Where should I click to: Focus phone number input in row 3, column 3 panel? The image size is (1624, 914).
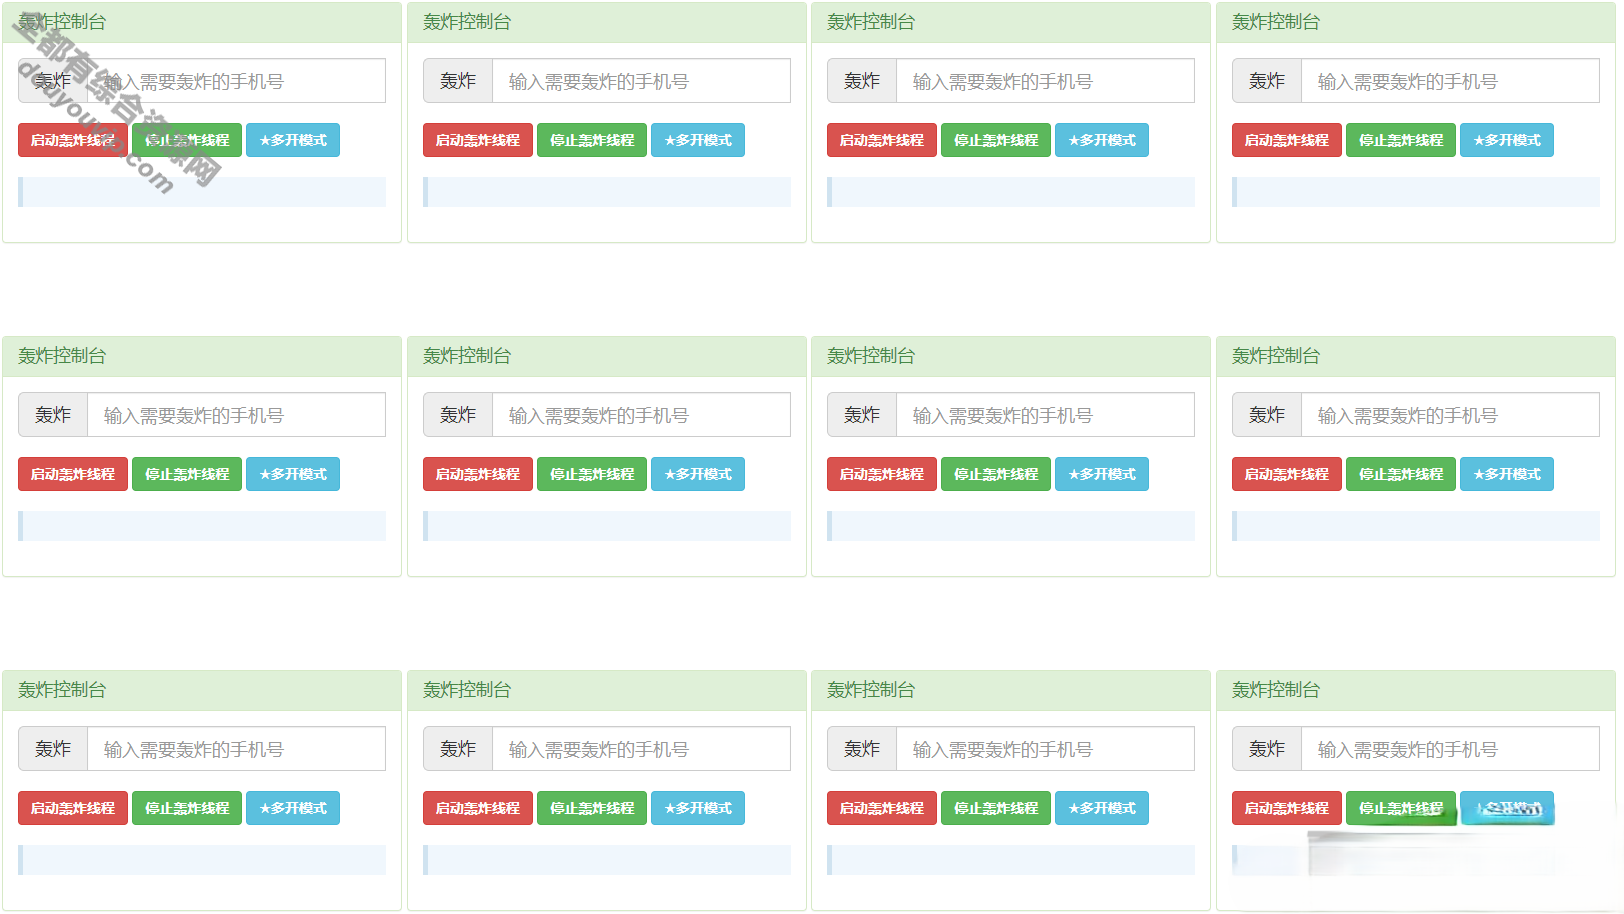tap(1045, 749)
